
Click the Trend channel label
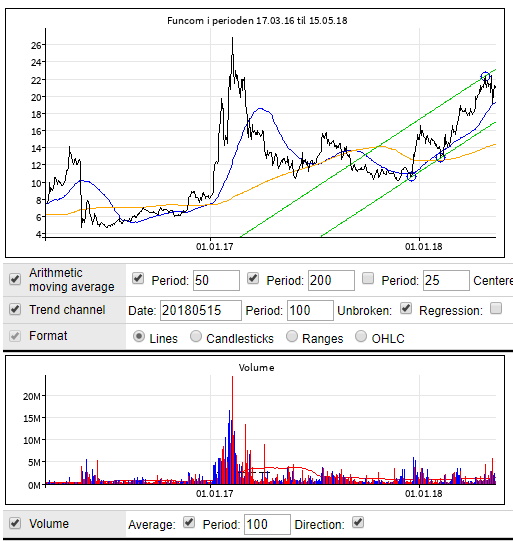click(x=67, y=309)
